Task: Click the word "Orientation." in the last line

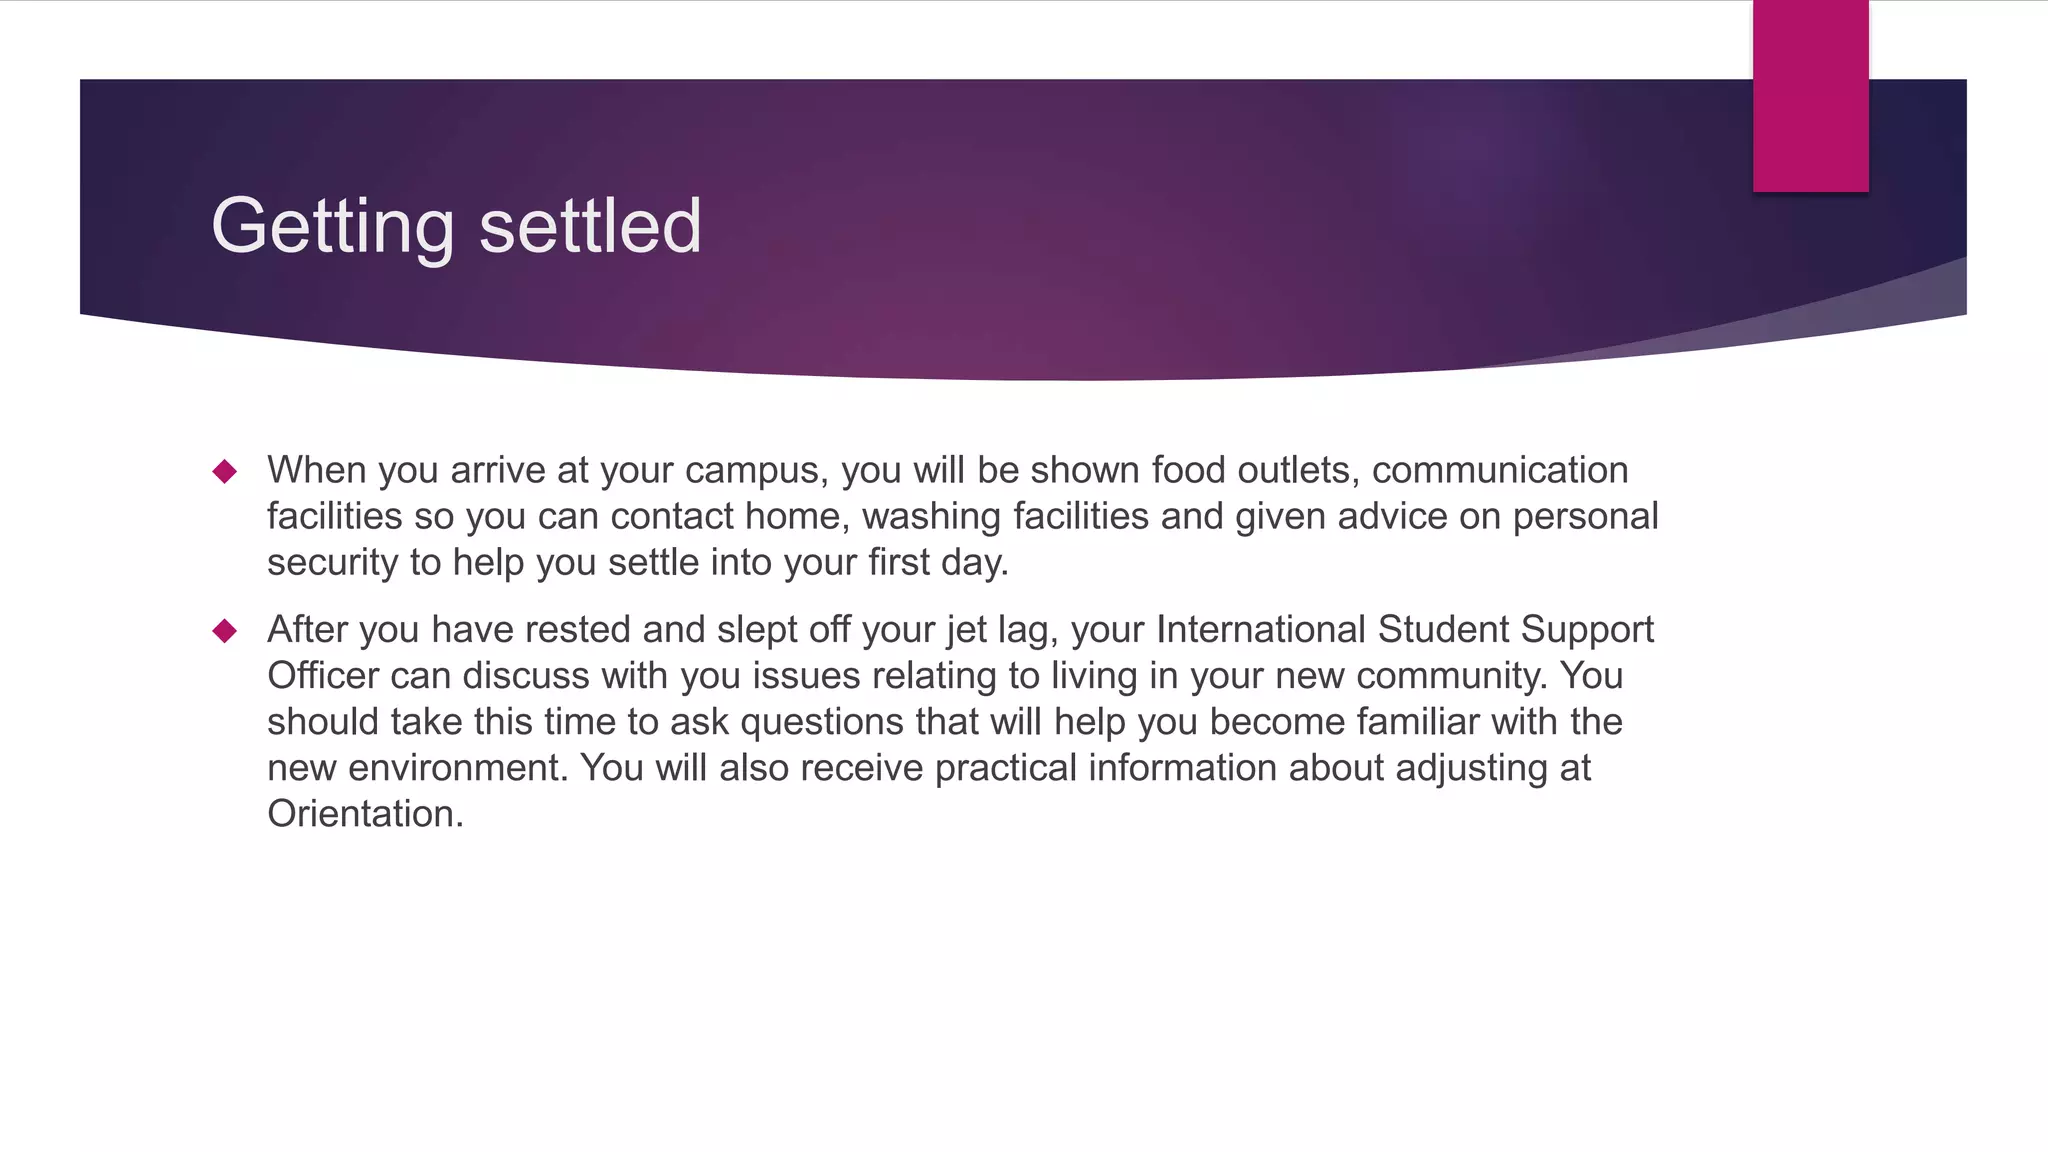Action: [x=366, y=814]
